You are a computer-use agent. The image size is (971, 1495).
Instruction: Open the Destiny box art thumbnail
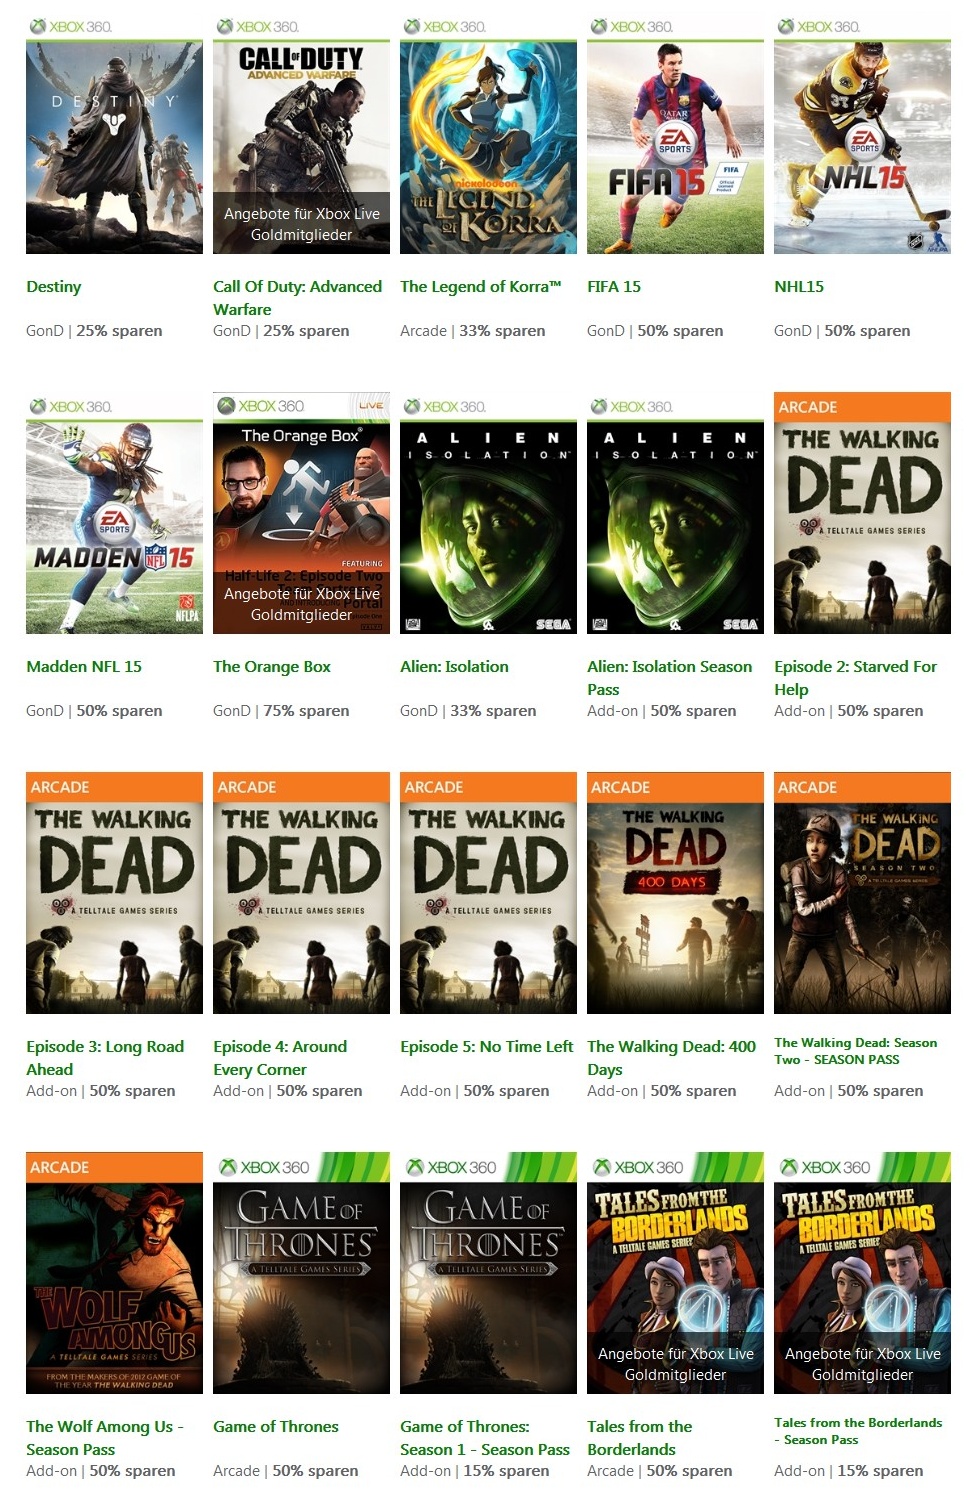(114, 133)
